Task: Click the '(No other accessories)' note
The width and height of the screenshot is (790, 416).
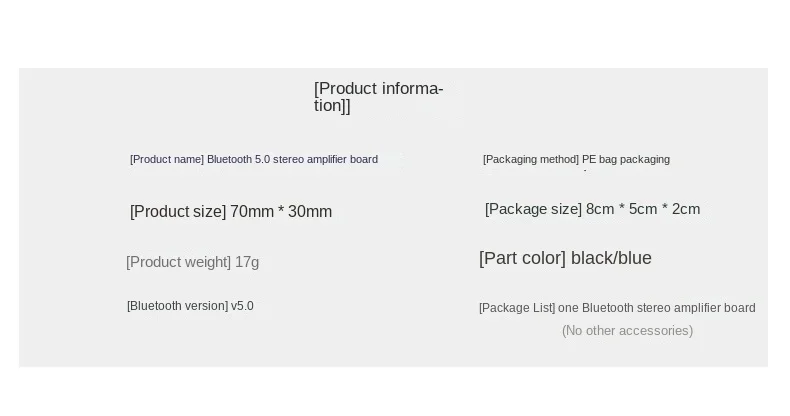Action: 627,331
